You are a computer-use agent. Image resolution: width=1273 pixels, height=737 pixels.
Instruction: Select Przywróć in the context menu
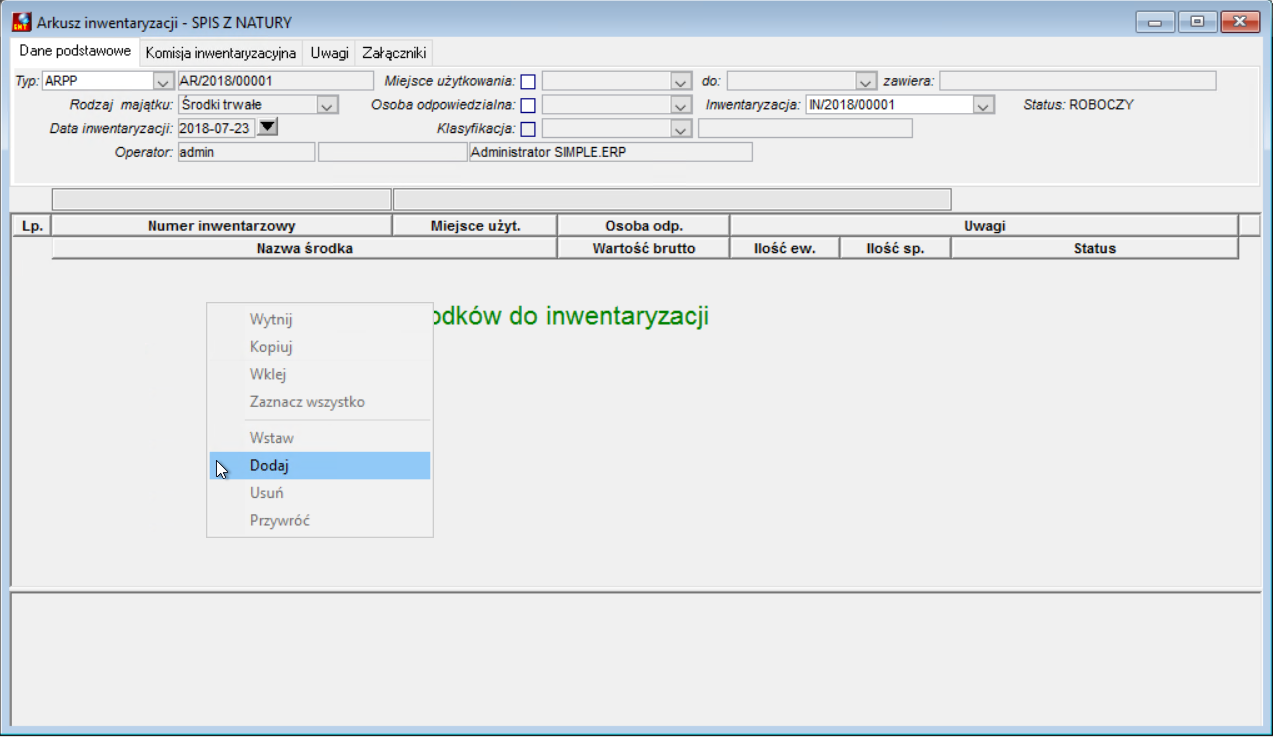pyautogui.click(x=320, y=521)
